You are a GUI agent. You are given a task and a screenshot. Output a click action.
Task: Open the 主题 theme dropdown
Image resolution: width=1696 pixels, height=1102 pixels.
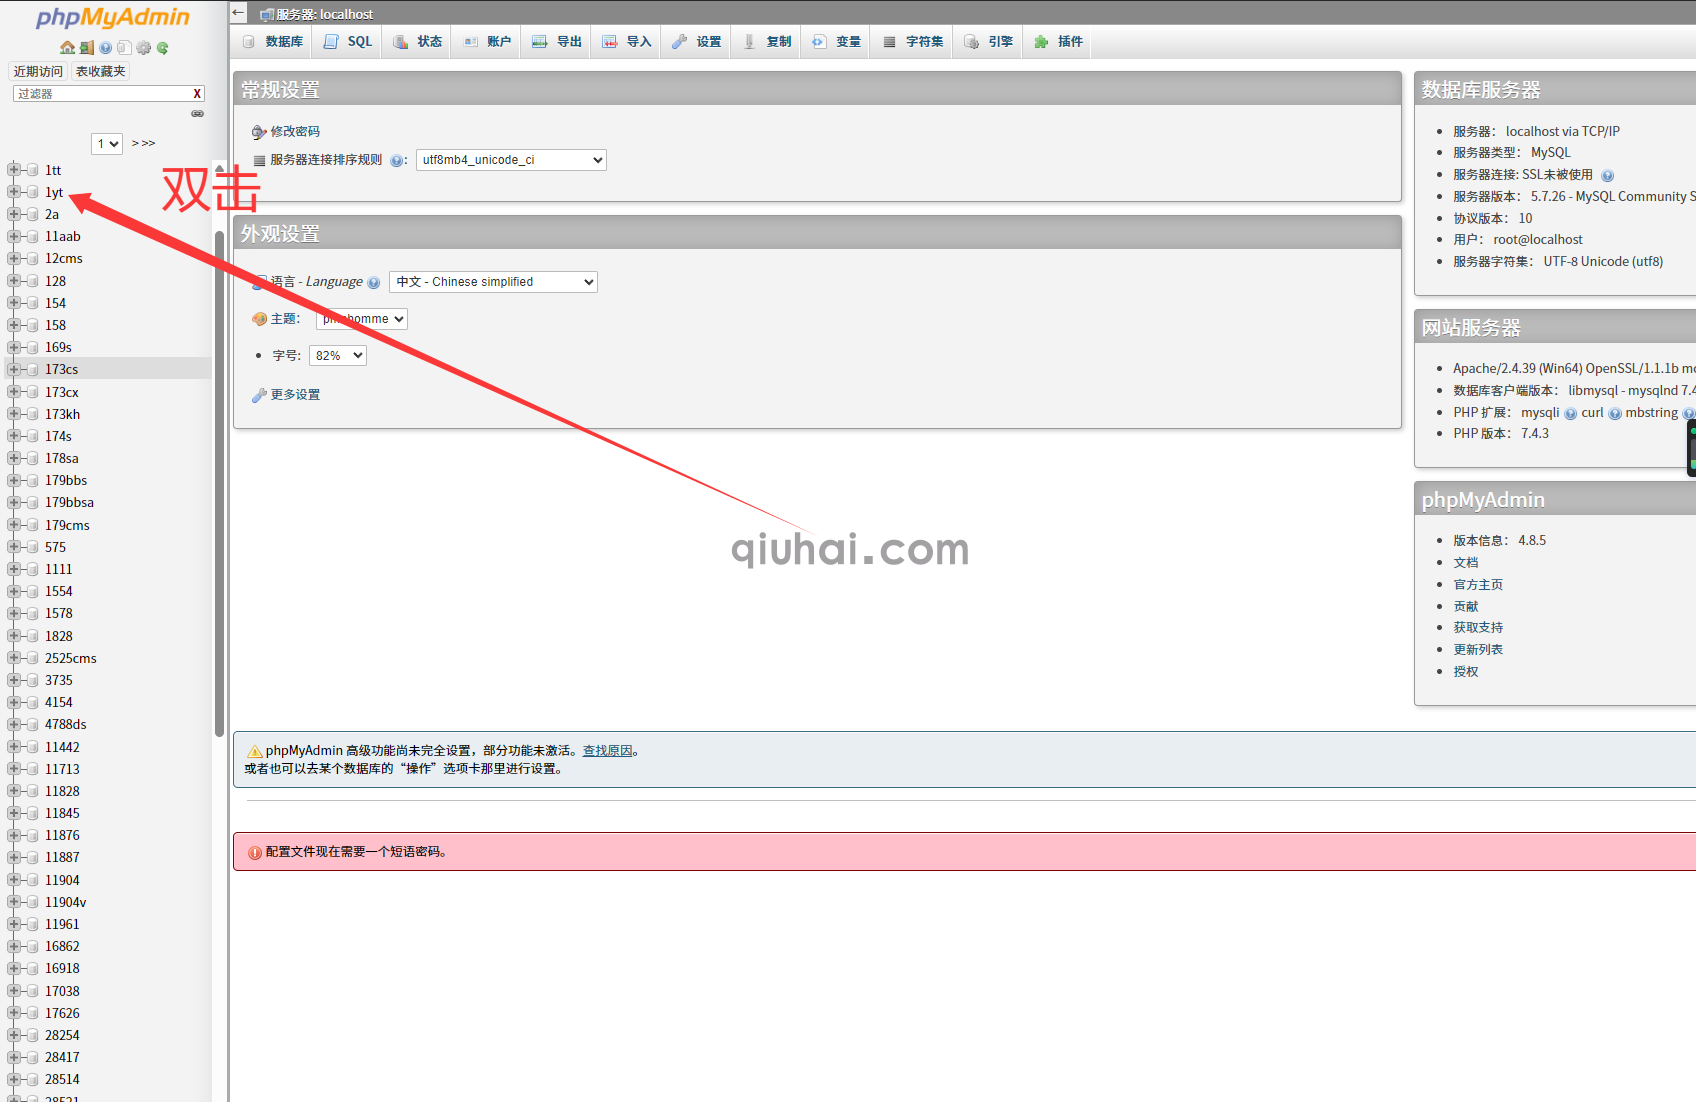coord(362,319)
